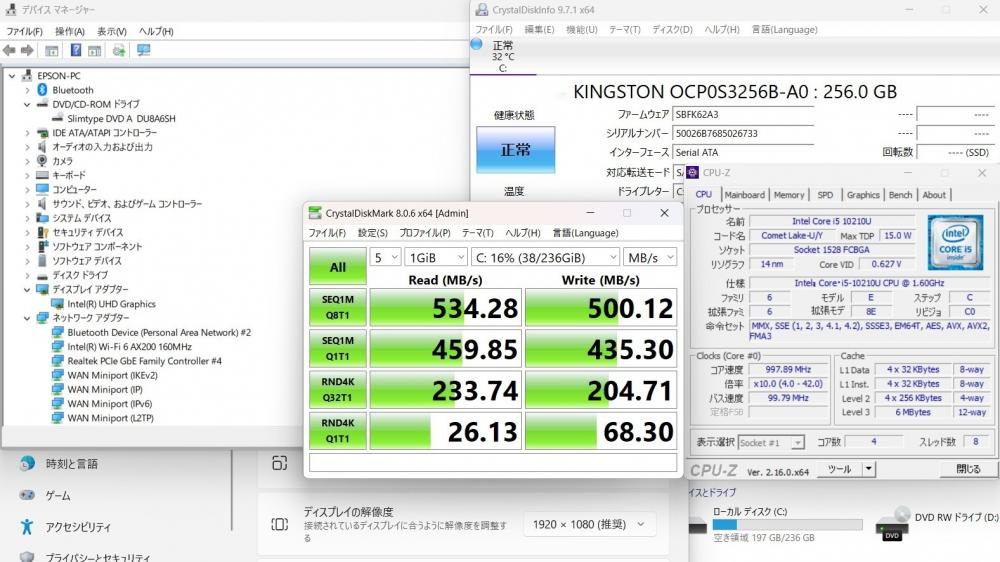Run the RND4K Q32T1 test
The width and height of the screenshot is (1000, 562).
point(337,390)
